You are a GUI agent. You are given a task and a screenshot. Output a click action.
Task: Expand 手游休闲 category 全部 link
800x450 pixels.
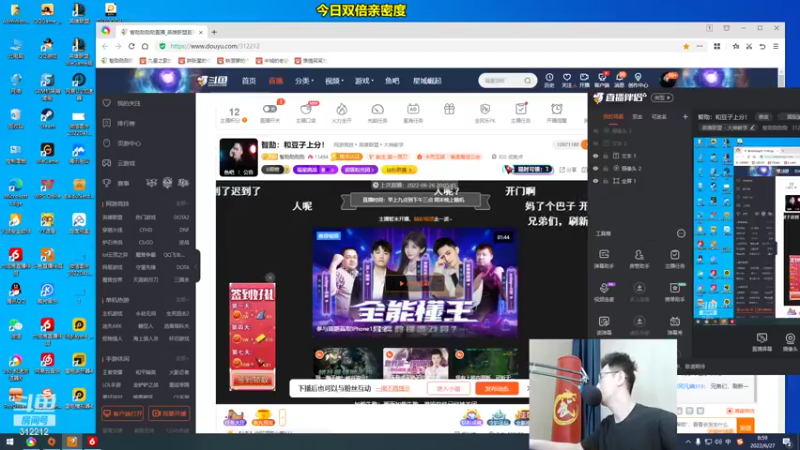coord(182,359)
